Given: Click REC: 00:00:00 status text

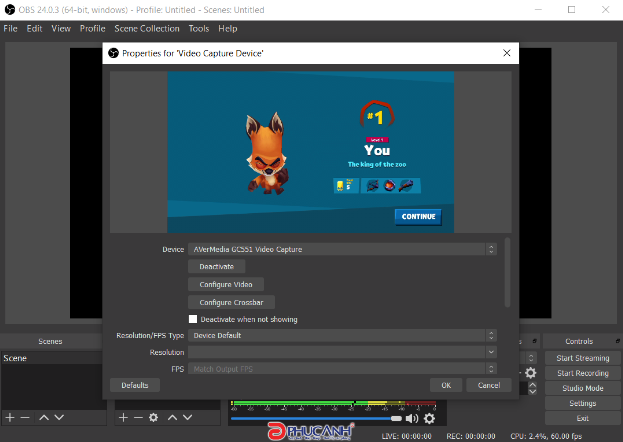Looking at the screenshot, I should 471,436.
